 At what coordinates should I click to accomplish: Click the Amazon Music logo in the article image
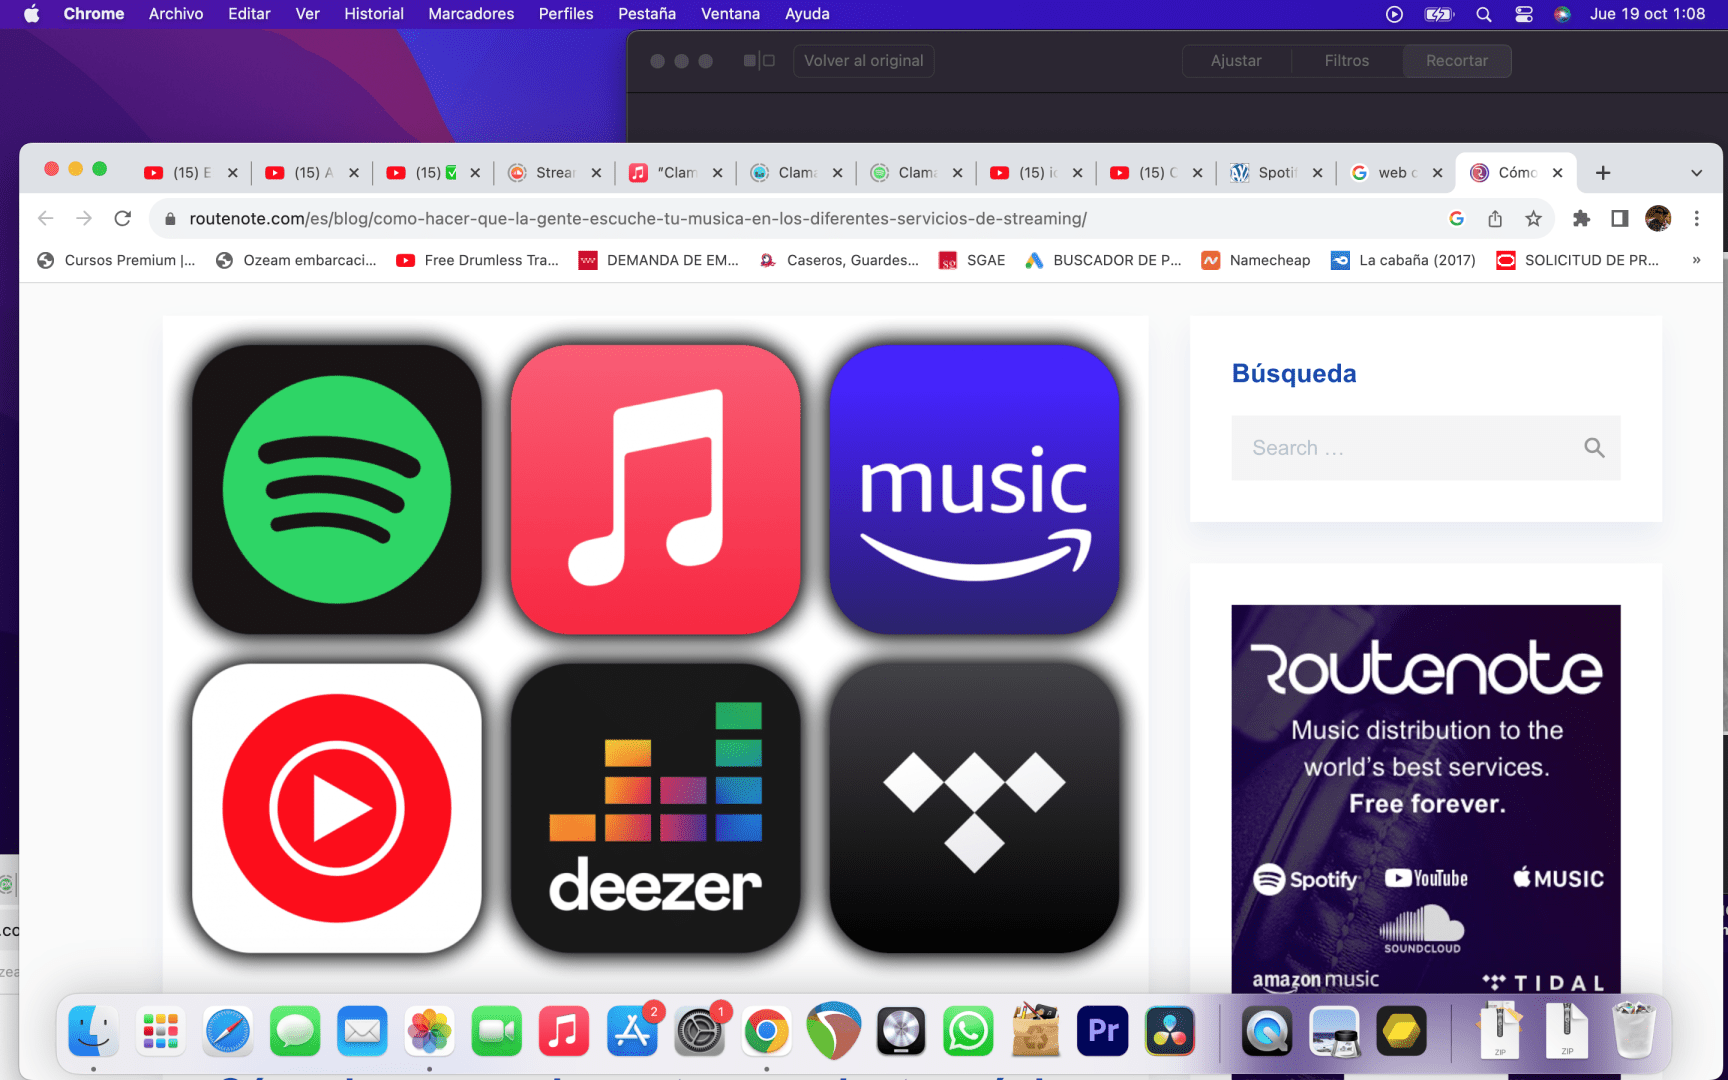coord(974,489)
